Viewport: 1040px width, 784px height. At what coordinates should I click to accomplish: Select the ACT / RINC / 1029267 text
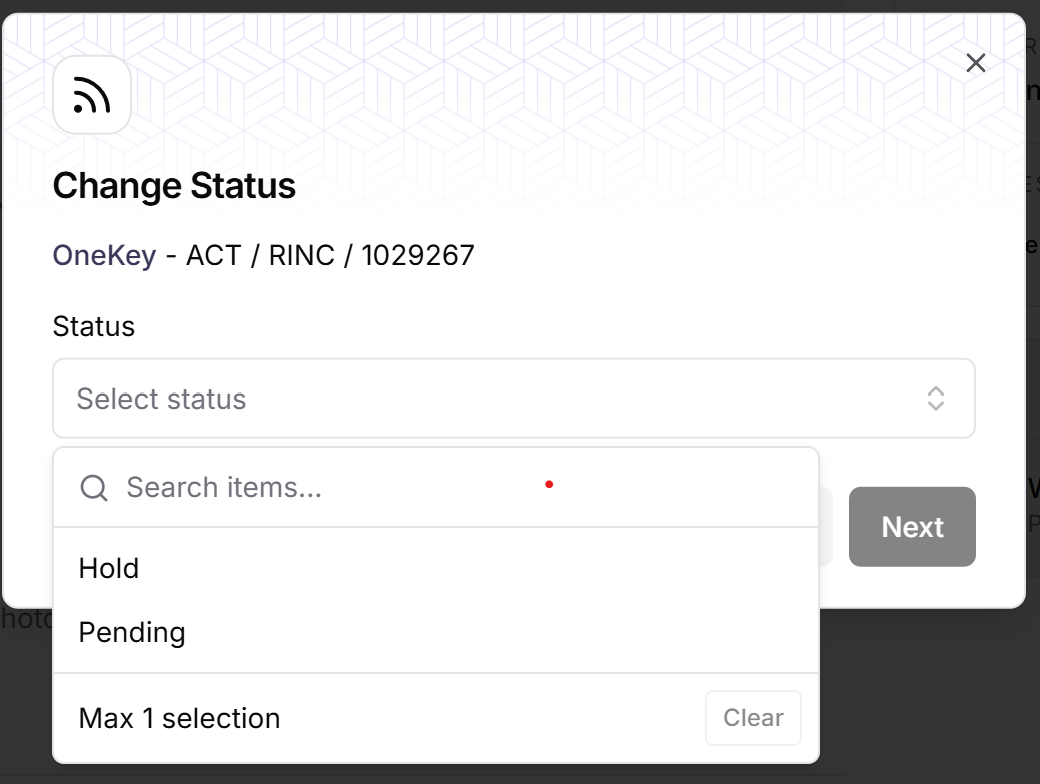click(x=330, y=255)
